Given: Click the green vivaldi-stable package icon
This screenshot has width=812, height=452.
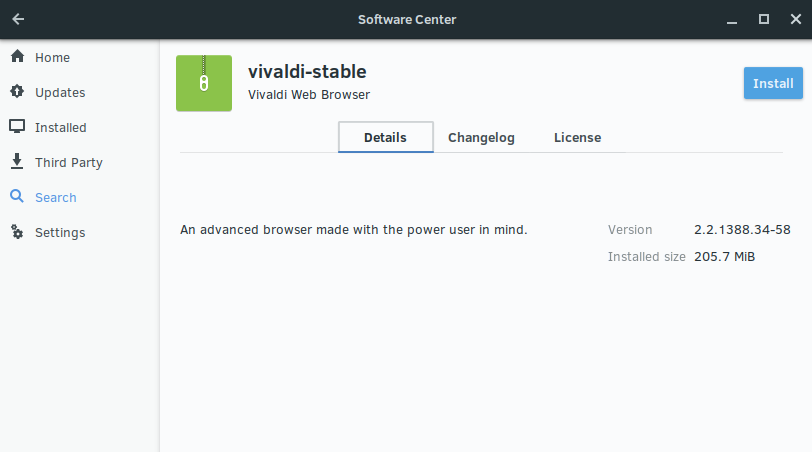Looking at the screenshot, I should click(x=204, y=83).
